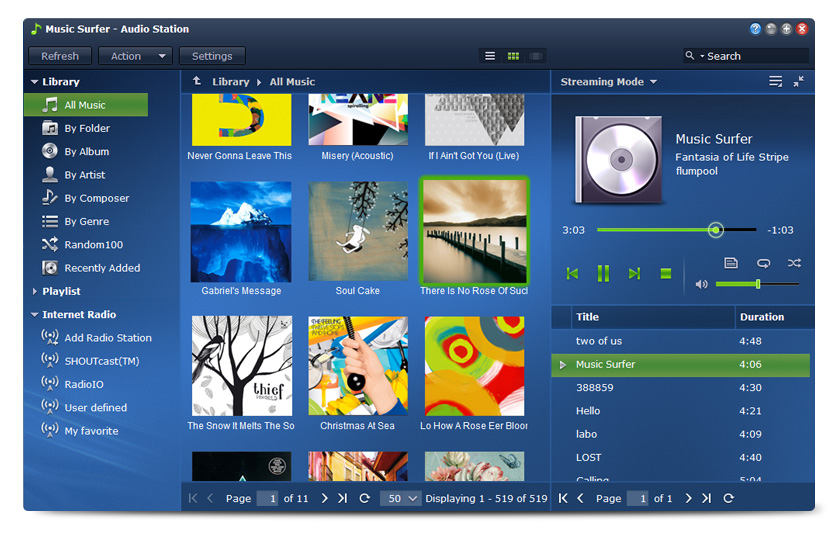The image size is (837, 540).
Task: Click the All Music breadcrumb
Action: click(x=292, y=82)
